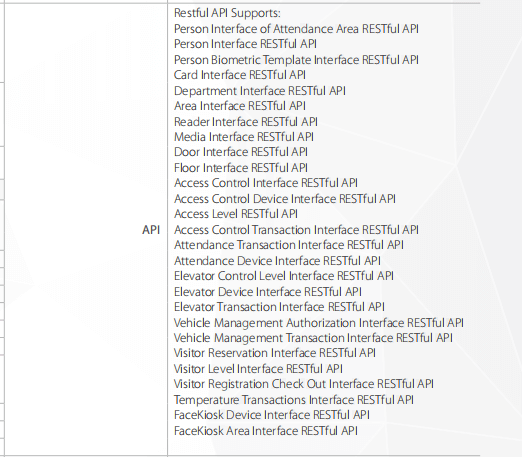Click 'FaceKiosk Area Interface RESTful API' text
The width and height of the screenshot is (522, 457).
[266, 431]
